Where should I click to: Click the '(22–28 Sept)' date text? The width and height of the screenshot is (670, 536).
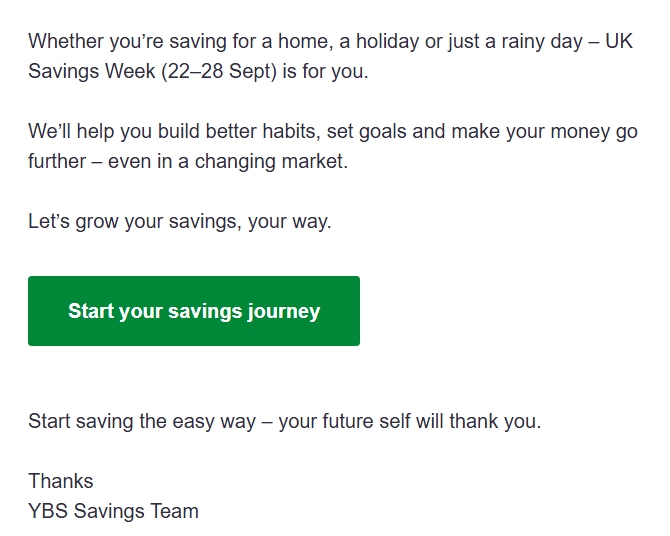click(x=219, y=71)
